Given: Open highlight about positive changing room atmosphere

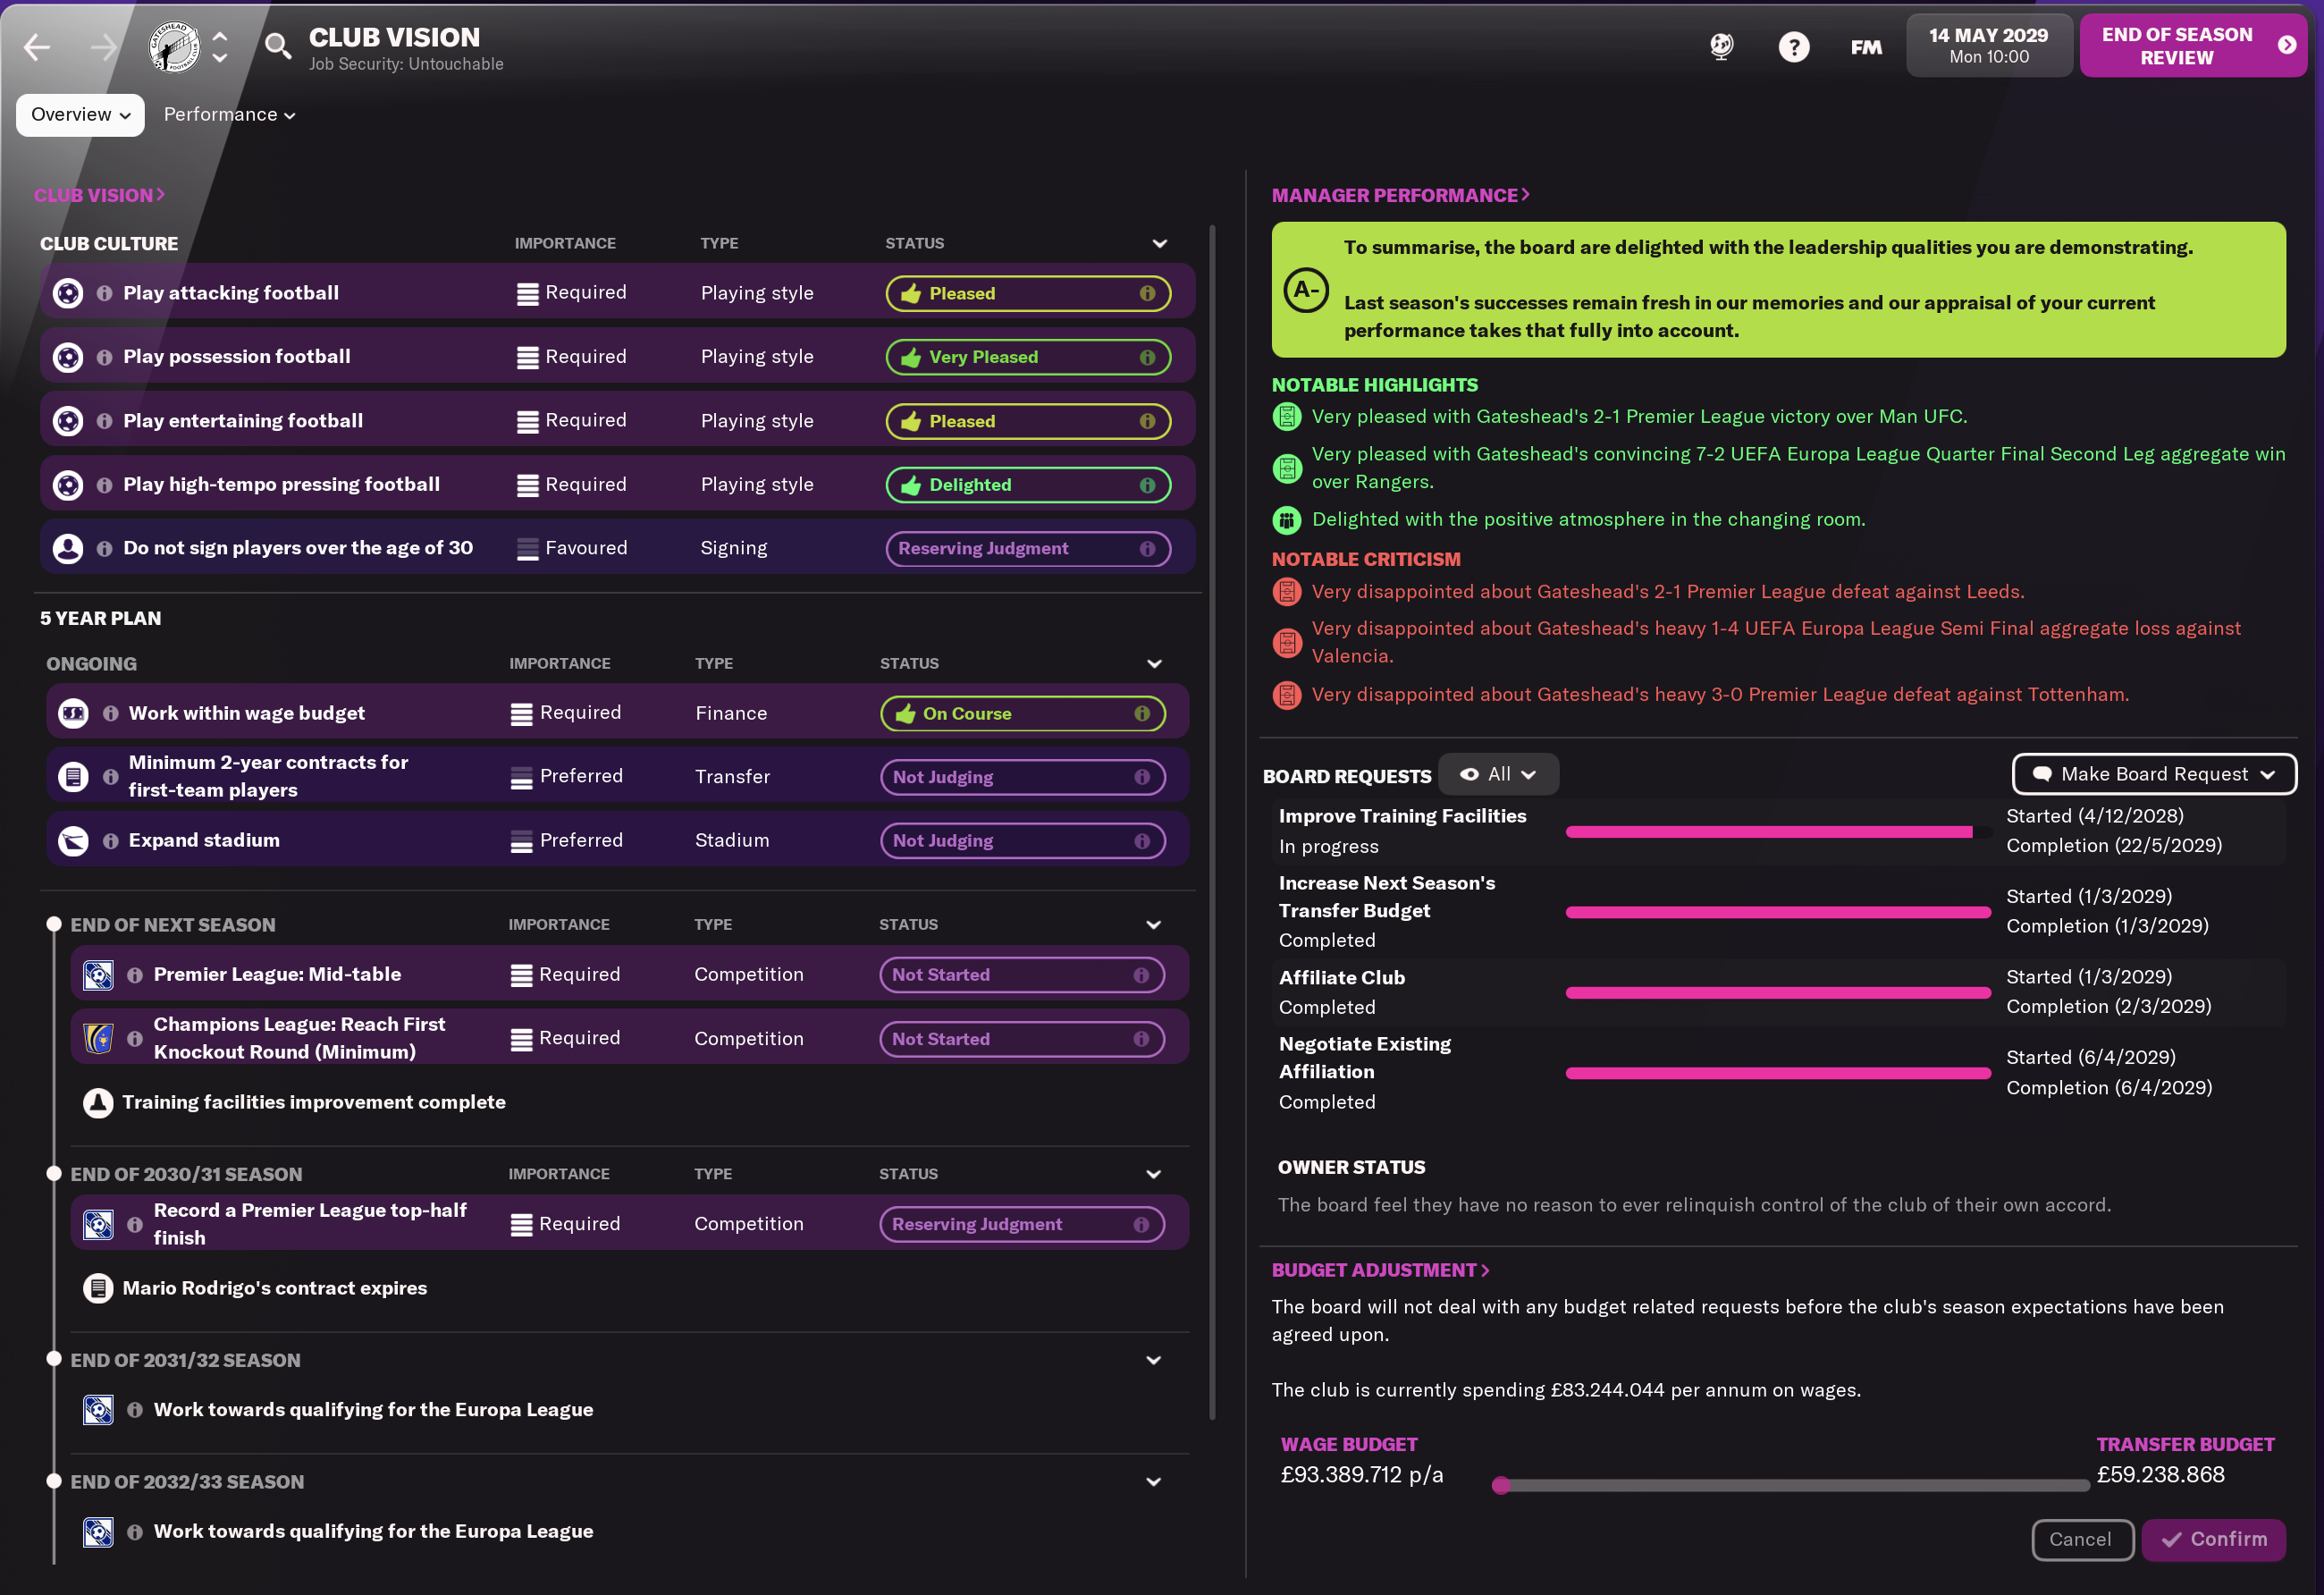Looking at the screenshot, I should coord(1588,520).
